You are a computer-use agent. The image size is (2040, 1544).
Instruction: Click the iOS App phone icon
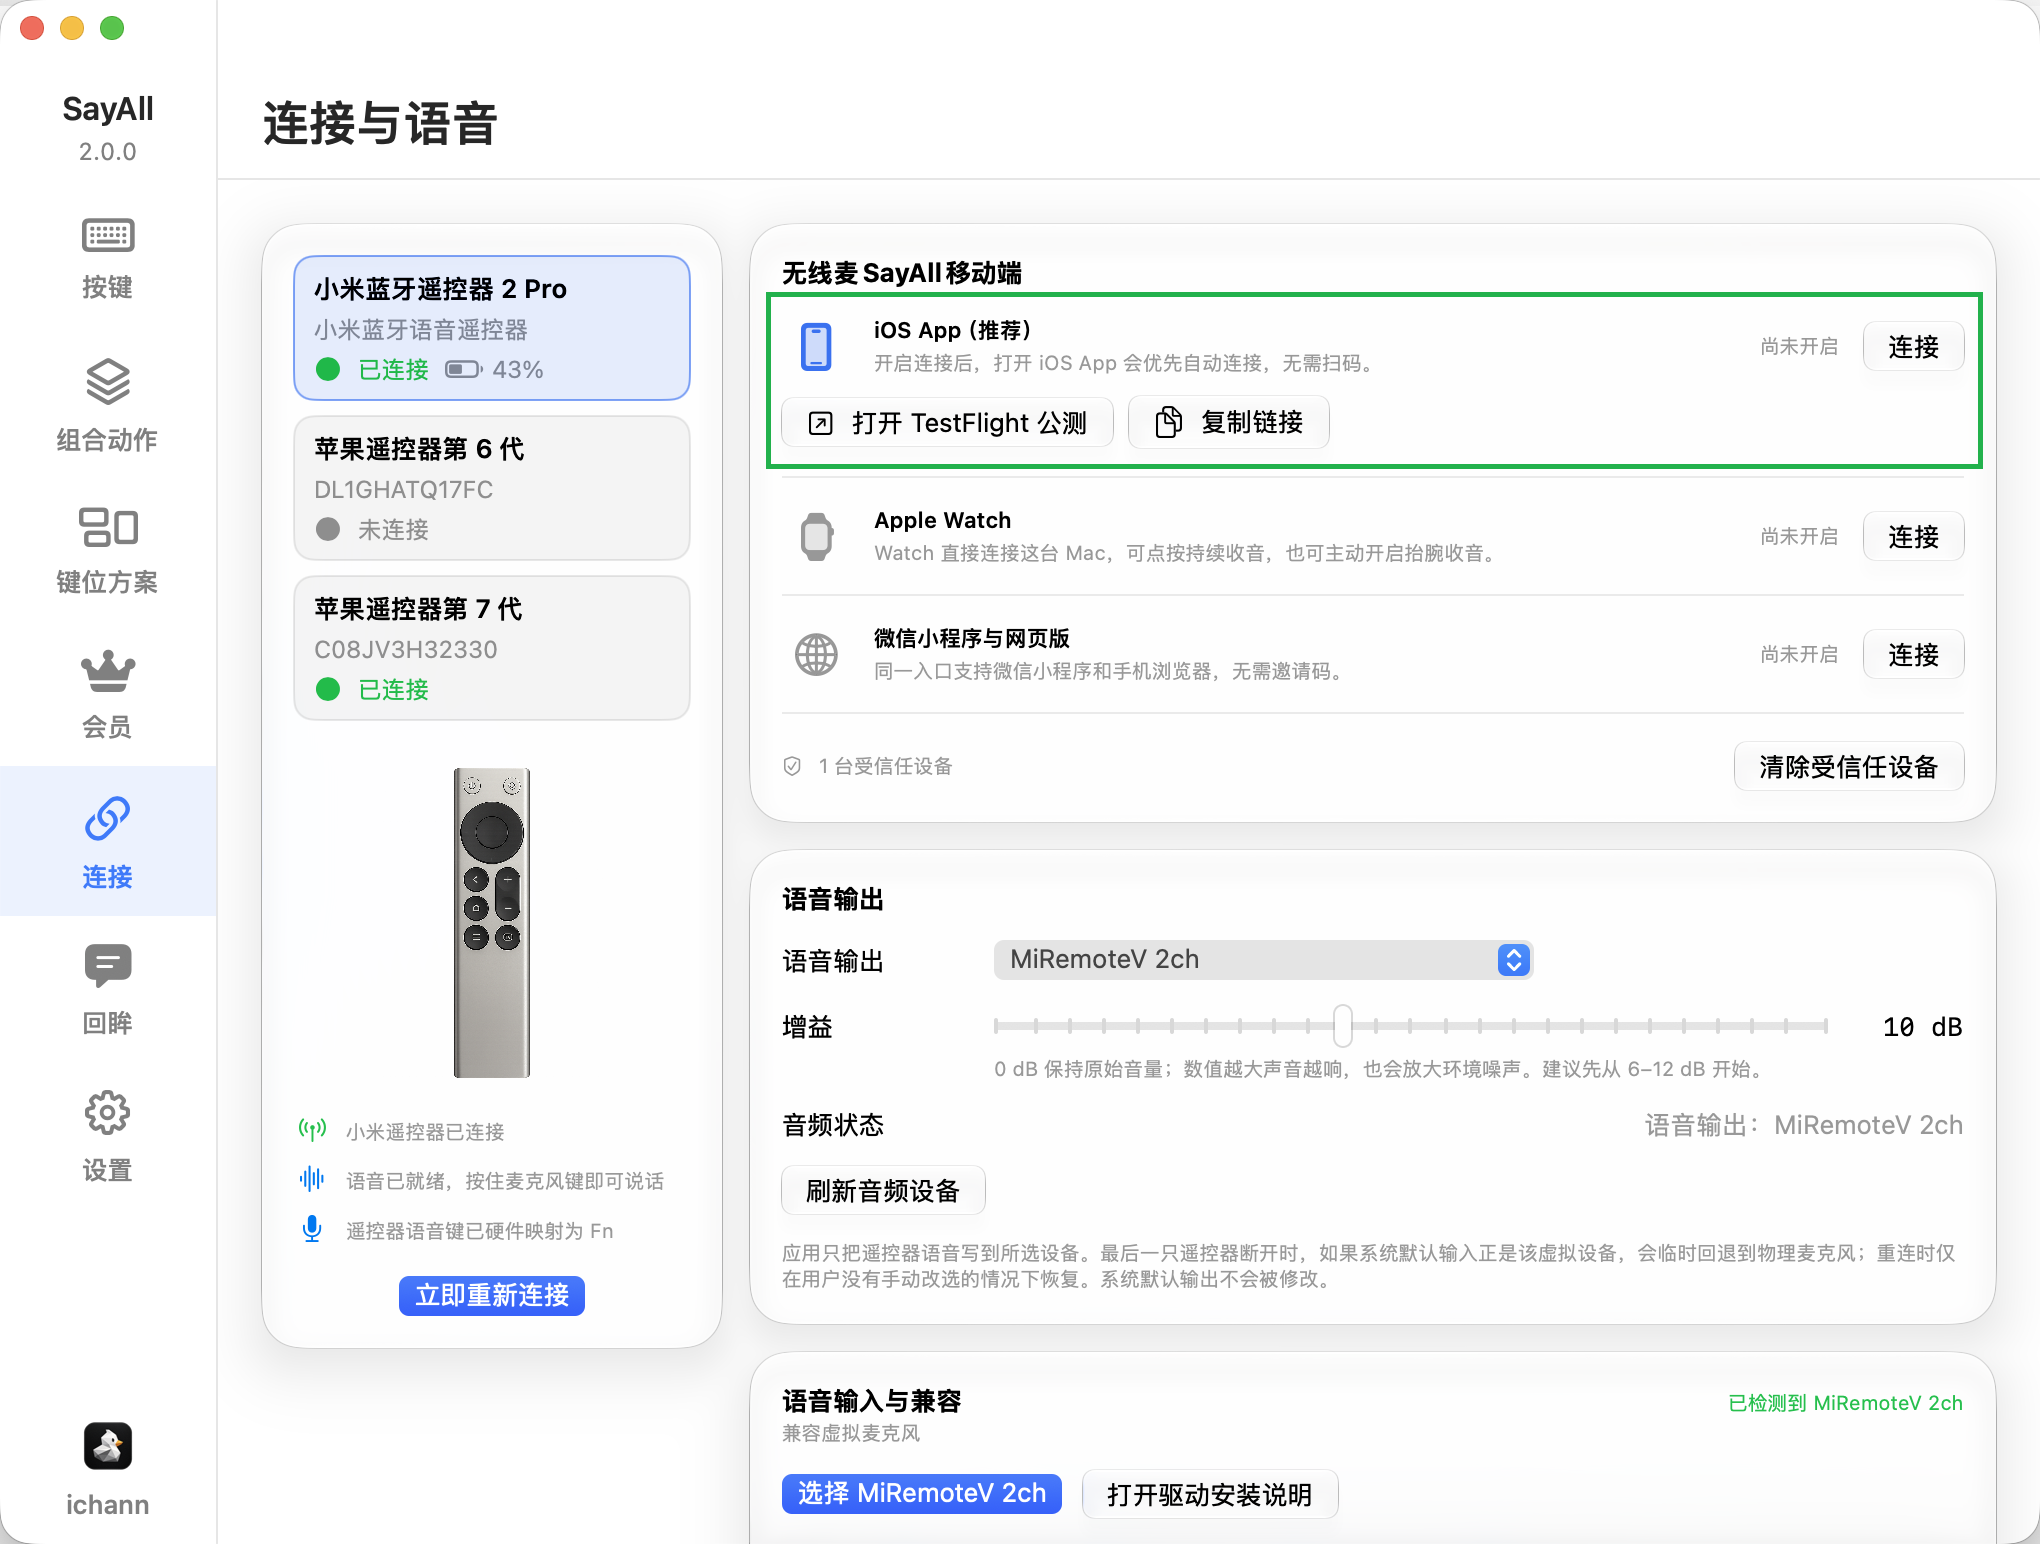click(816, 347)
